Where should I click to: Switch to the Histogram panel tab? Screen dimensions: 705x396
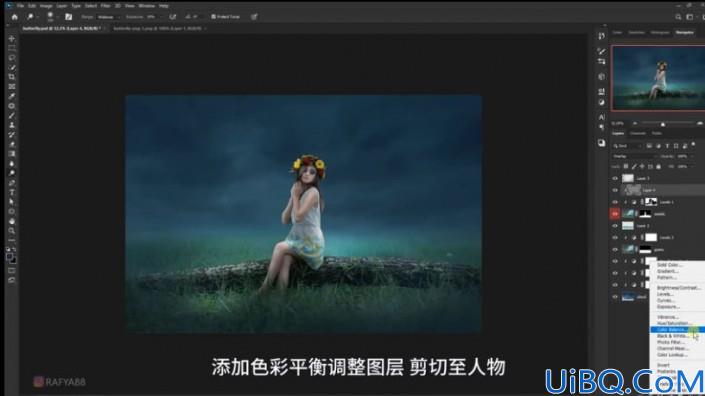pyautogui.click(x=660, y=32)
